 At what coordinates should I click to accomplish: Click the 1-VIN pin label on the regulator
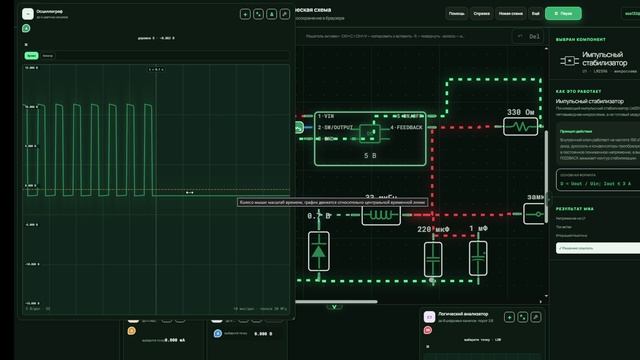coord(326,116)
